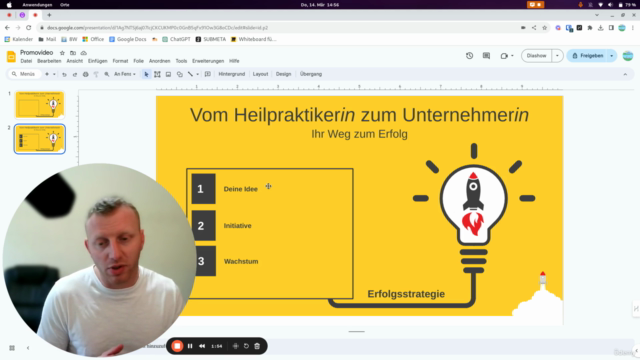Click the zoom magnifier icon
This screenshot has height=360, width=640.
pos(107,74)
